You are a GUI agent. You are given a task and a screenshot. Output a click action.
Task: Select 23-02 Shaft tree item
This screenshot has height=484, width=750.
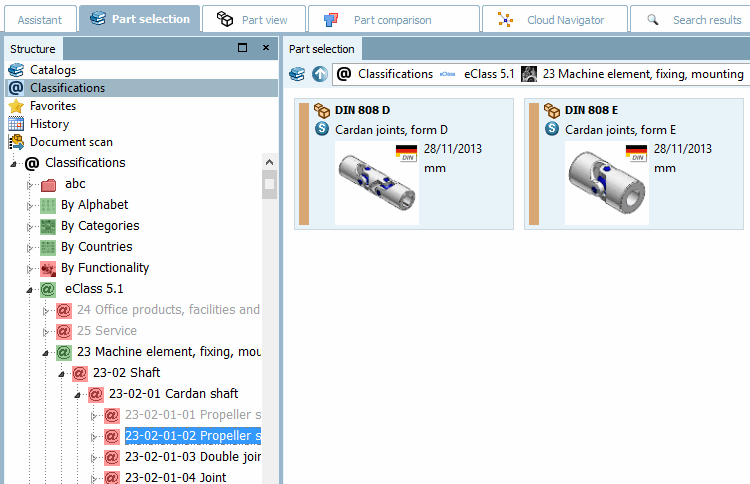[126, 373]
